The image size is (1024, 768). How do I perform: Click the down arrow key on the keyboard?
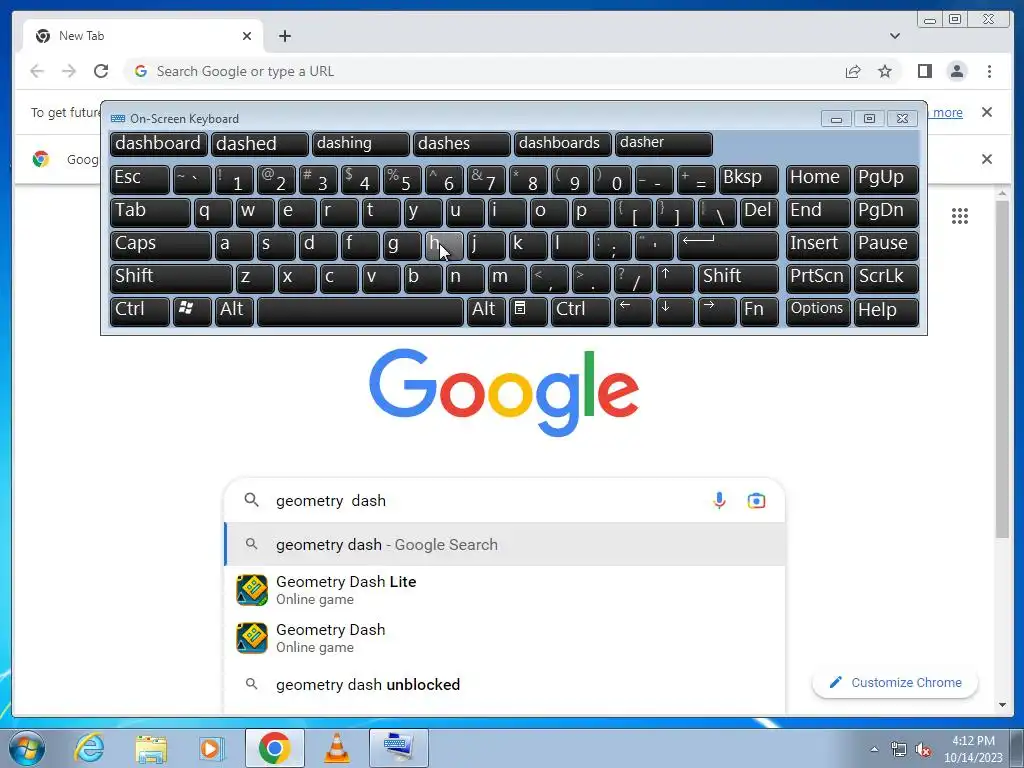(x=675, y=311)
